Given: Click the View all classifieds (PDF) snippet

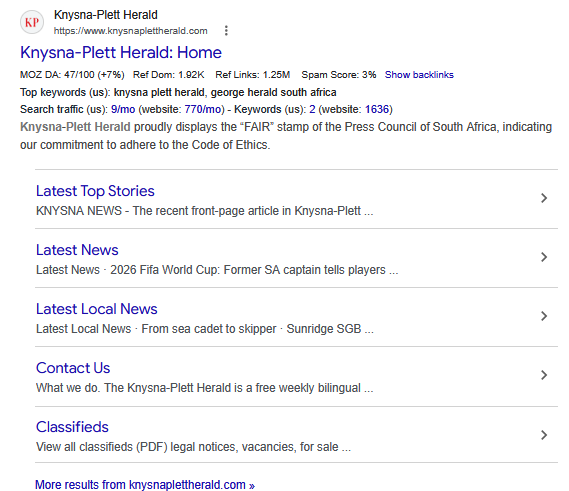Looking at the screenshot, I should pos(193,447).
